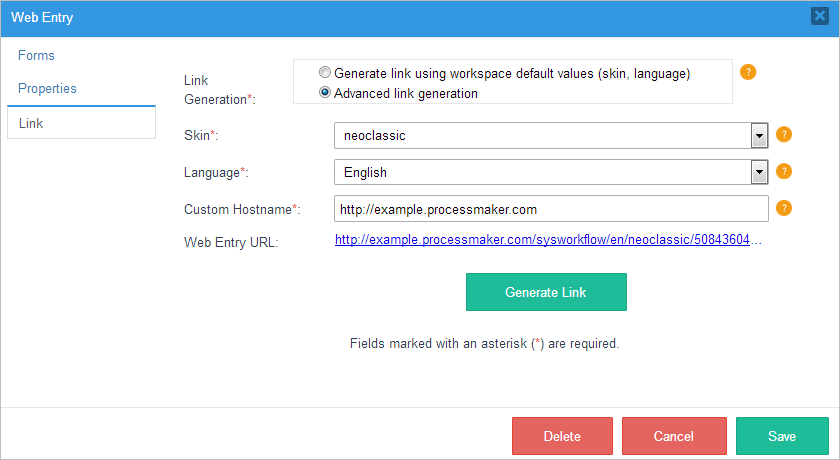Select 'Generate link using workspace default values' radio

pyautogui.click(x=324, y=73)
